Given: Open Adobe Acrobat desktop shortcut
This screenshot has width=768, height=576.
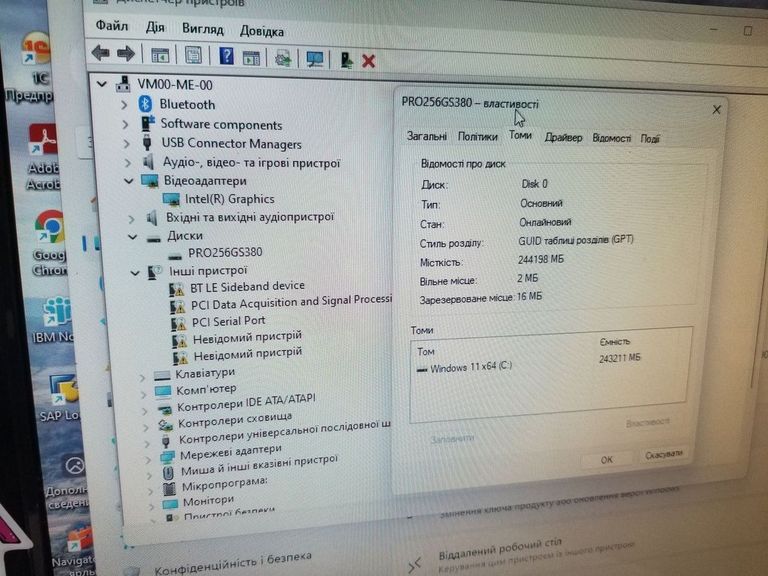Looking at the screenshot, I should (43, 157).
